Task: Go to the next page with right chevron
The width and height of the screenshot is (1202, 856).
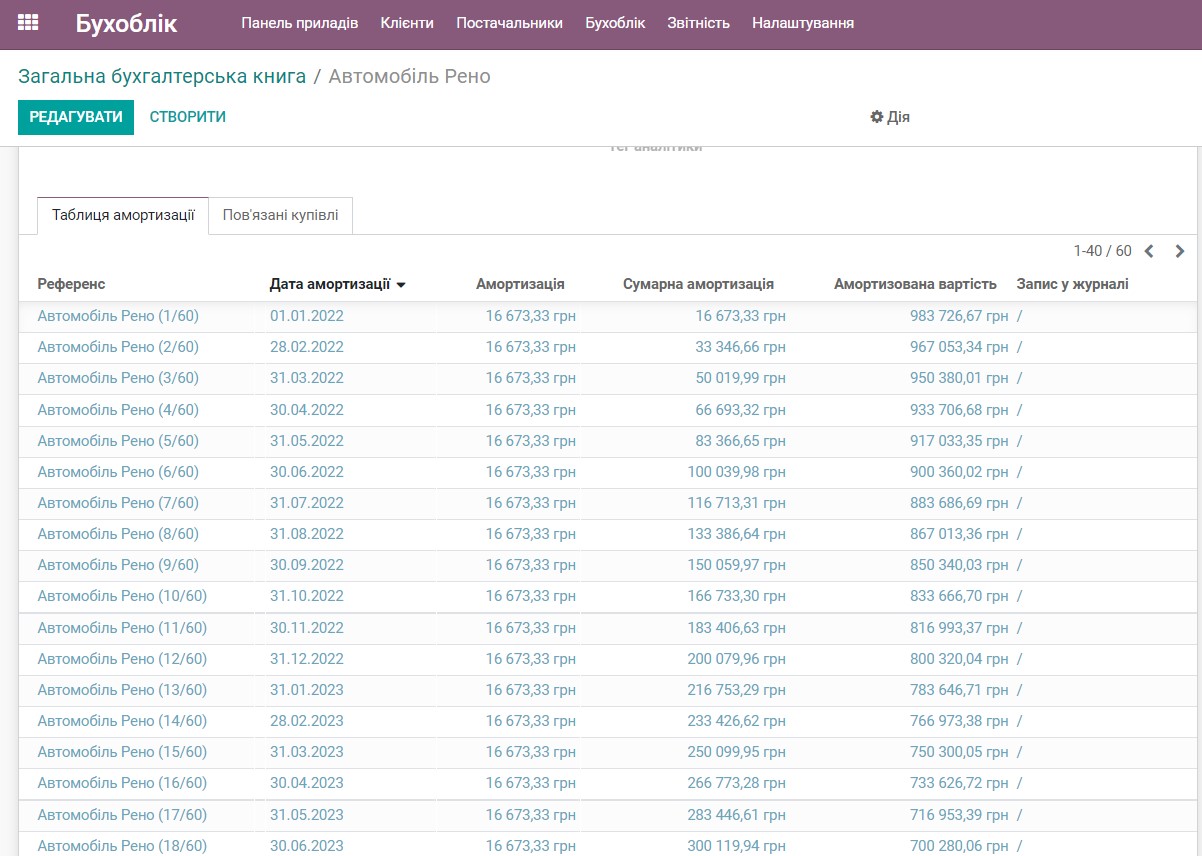Action: (1180, 251)
